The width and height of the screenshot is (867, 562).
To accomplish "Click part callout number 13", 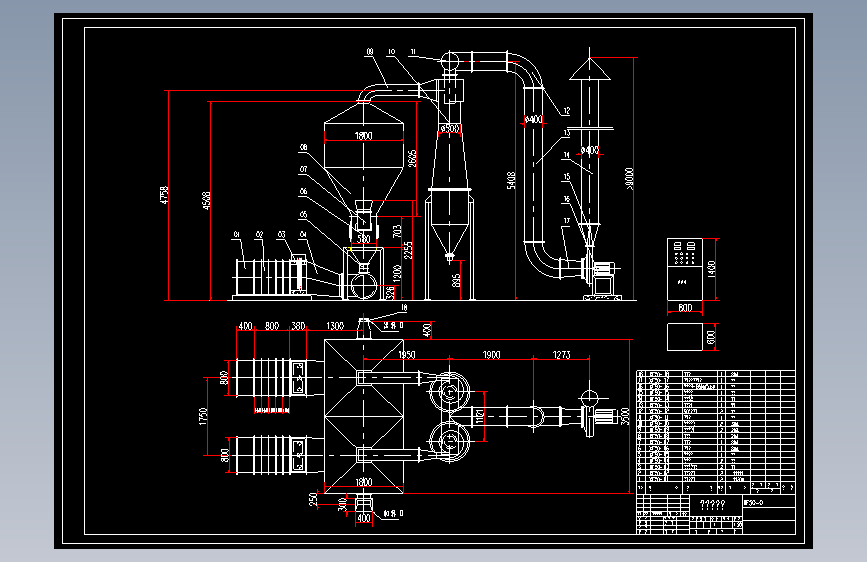I will pos(566,133).
